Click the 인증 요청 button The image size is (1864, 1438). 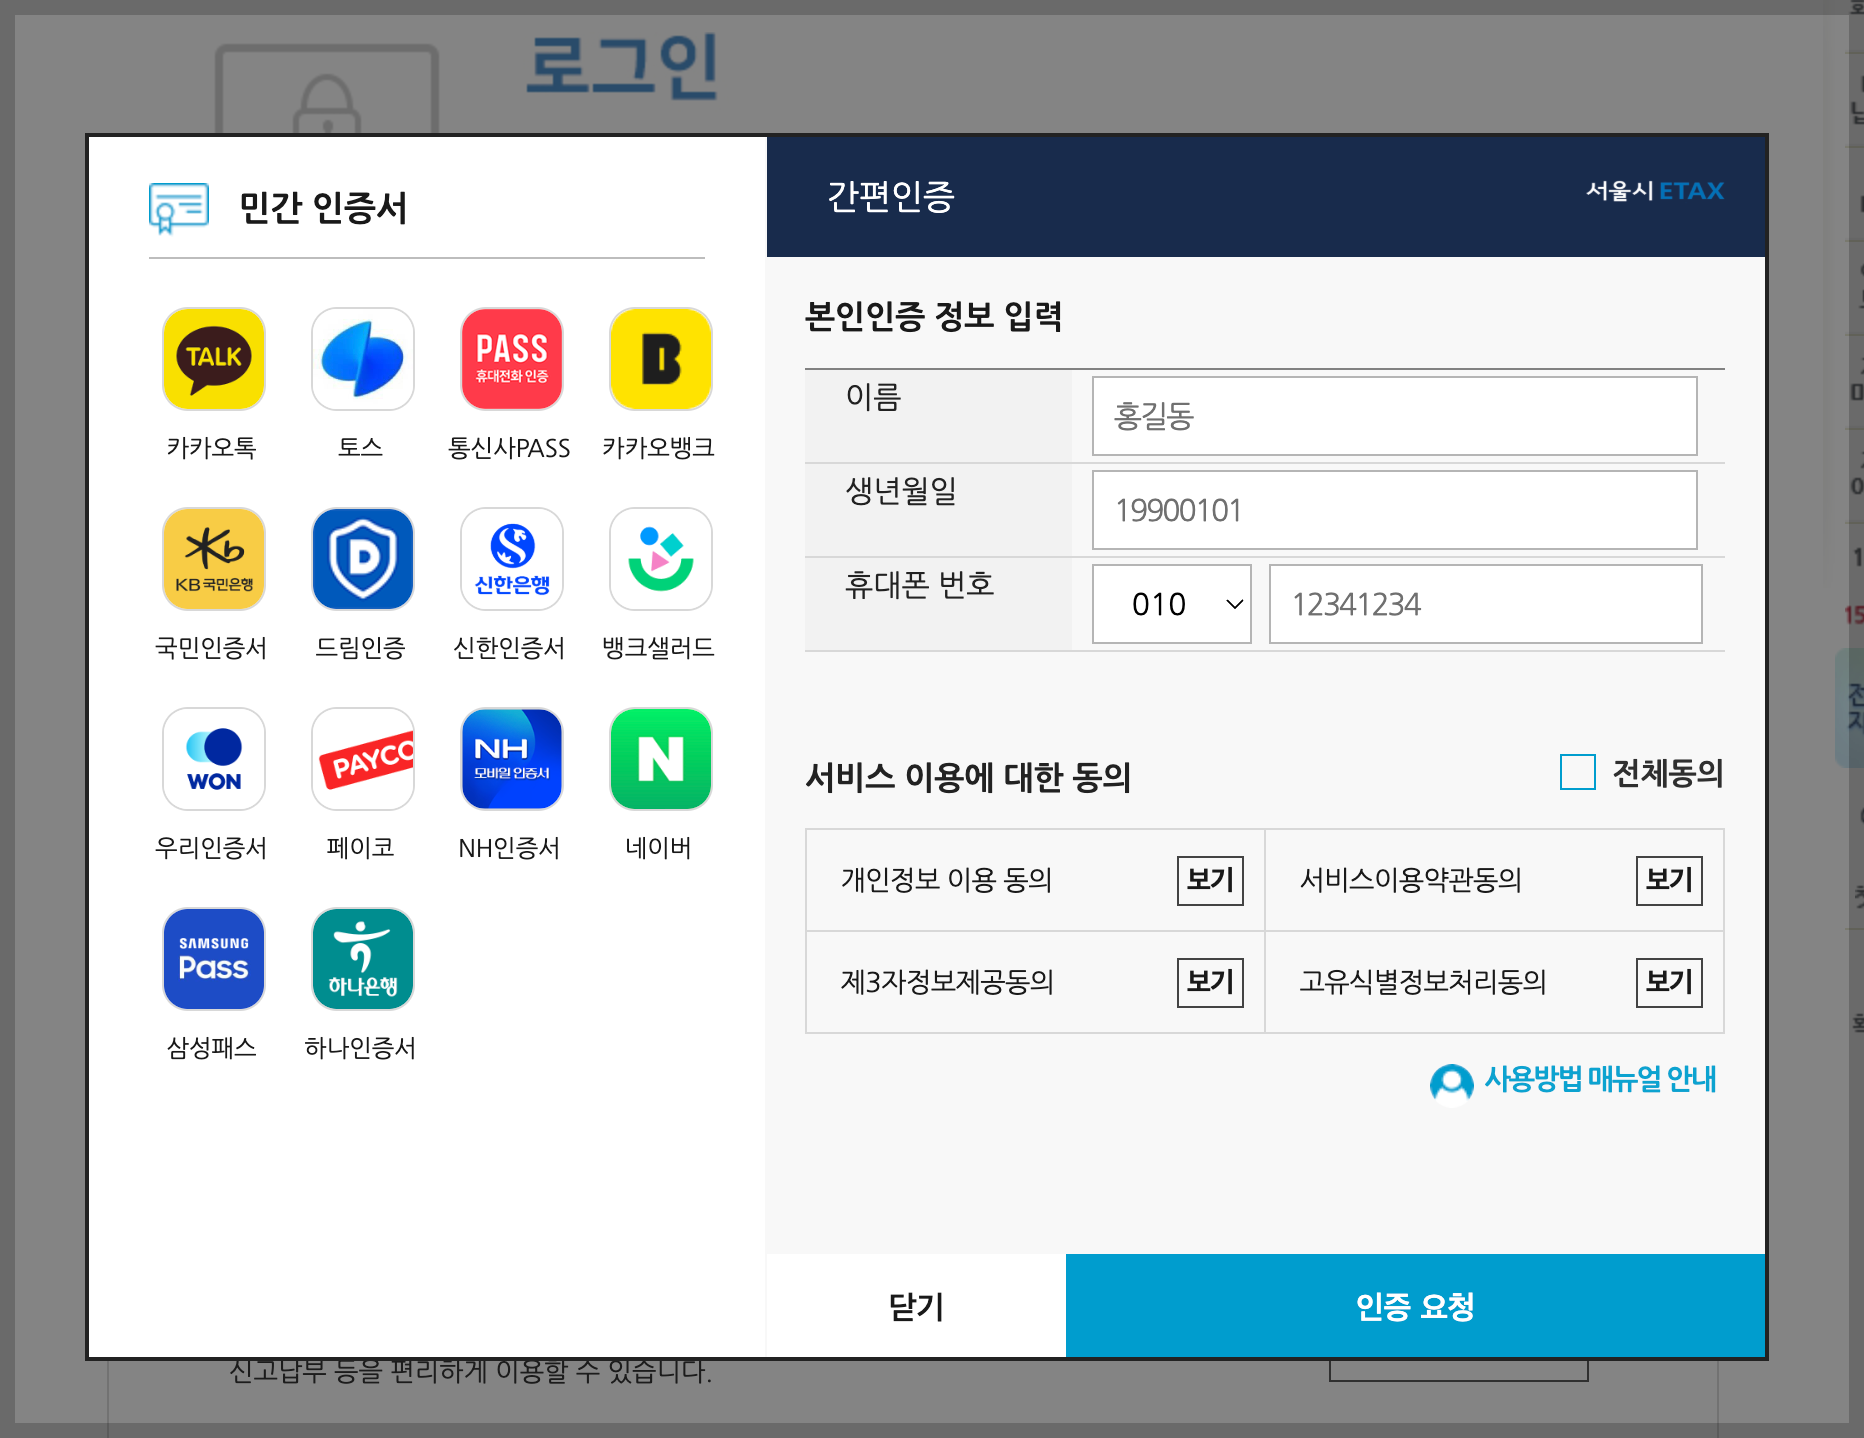1415,1306
